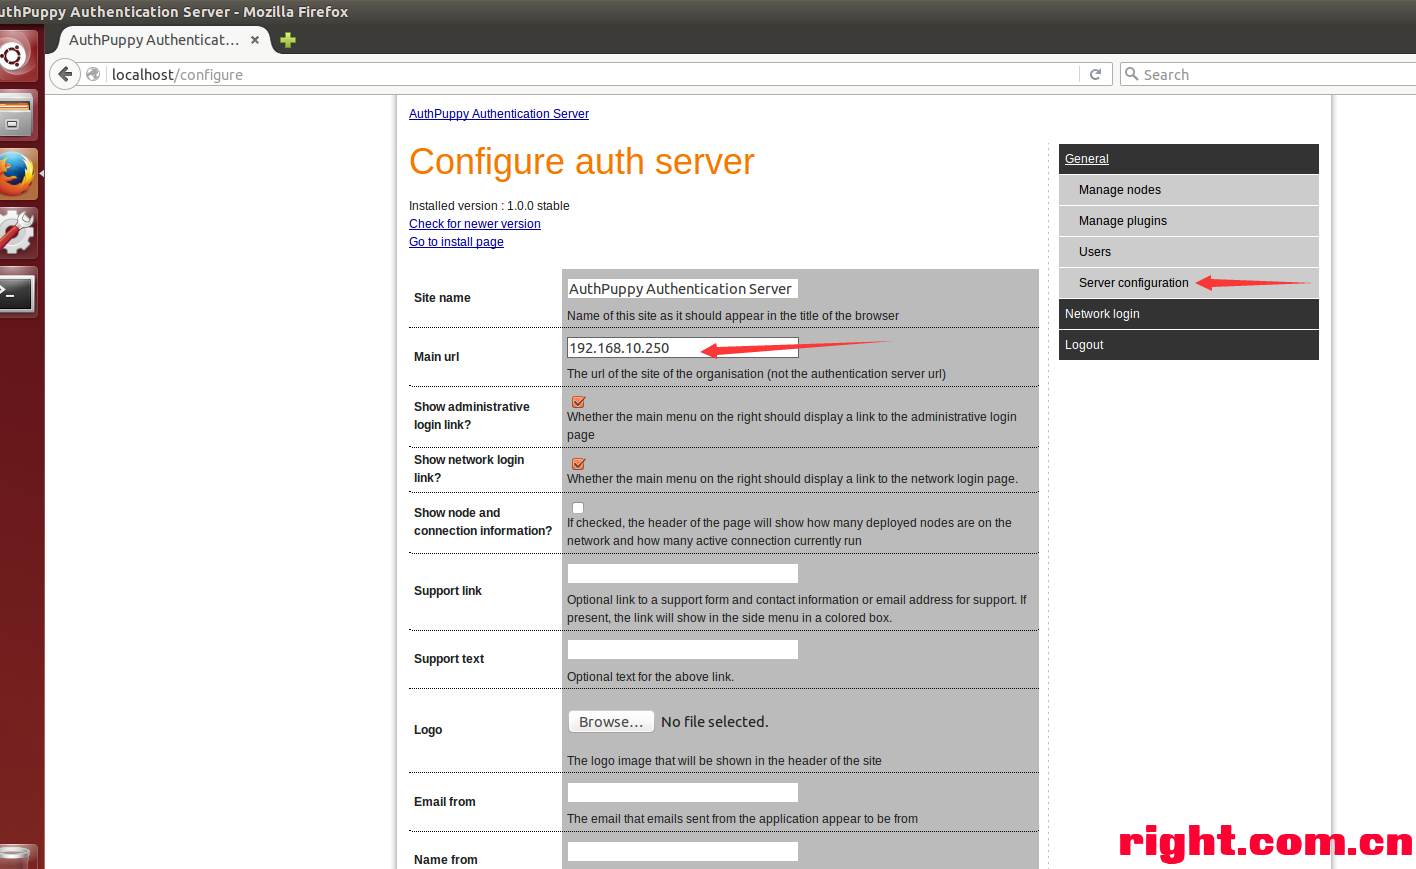This screenshot has height=869, width=1416.
Task: Open Manage nodes menu item
Action: pyautogui.click(x=1188, y=190)
